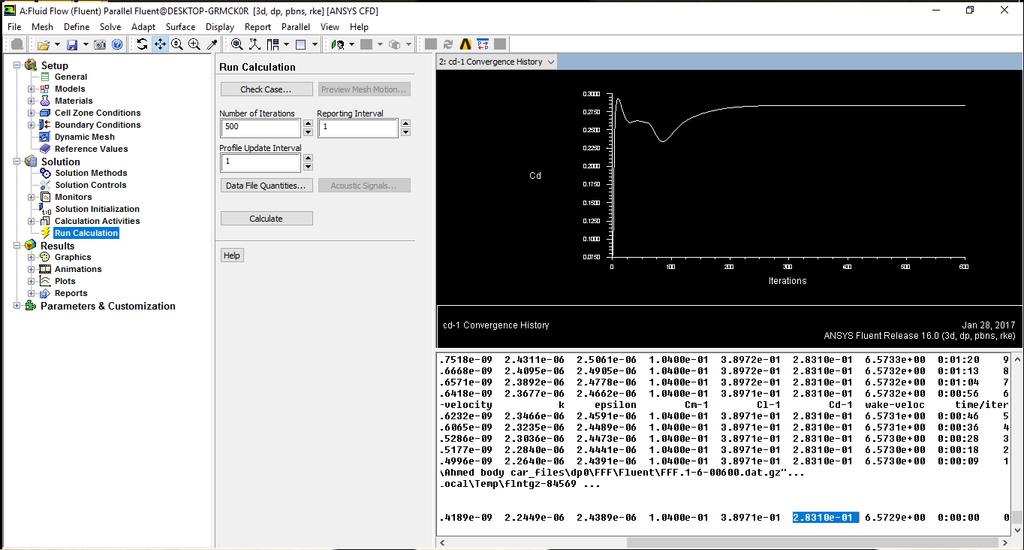
Task: Click highlighted 2.8310e-01 console value
Action: tap(825, 517)
